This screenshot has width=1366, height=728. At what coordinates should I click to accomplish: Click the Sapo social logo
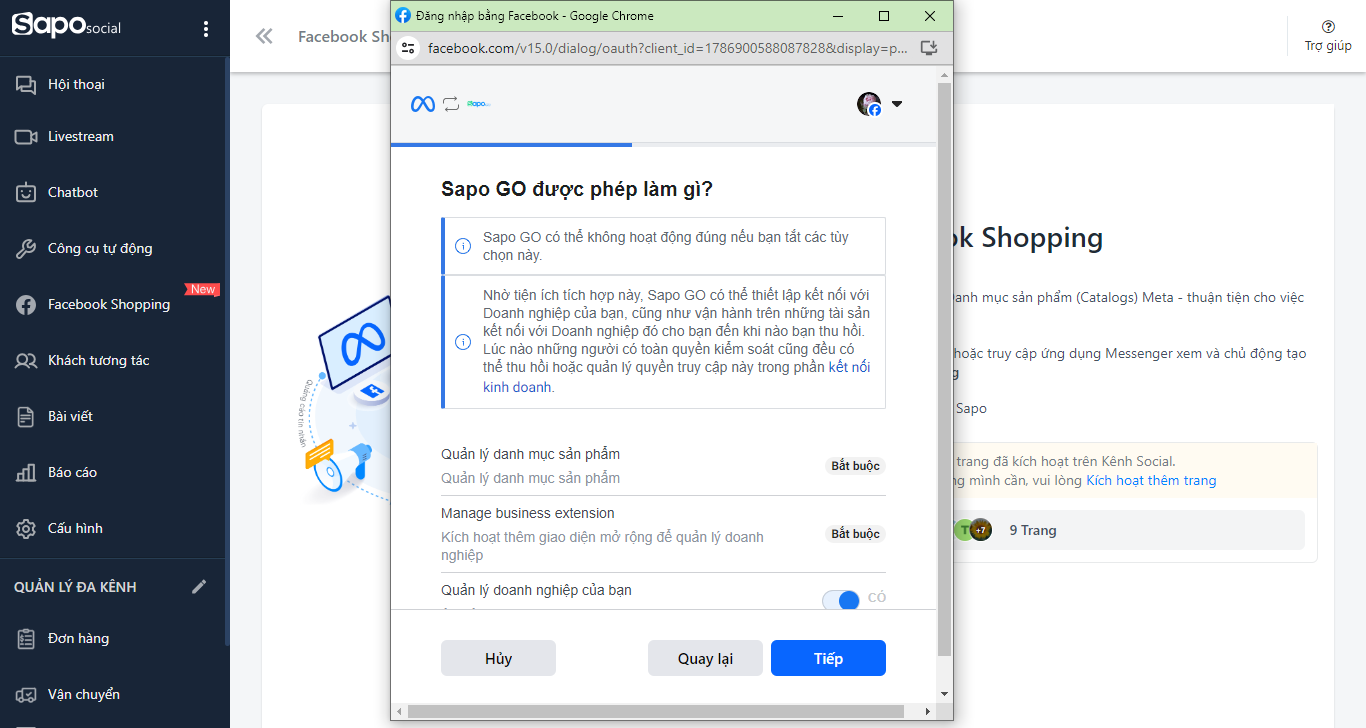[x=66, y=26]
